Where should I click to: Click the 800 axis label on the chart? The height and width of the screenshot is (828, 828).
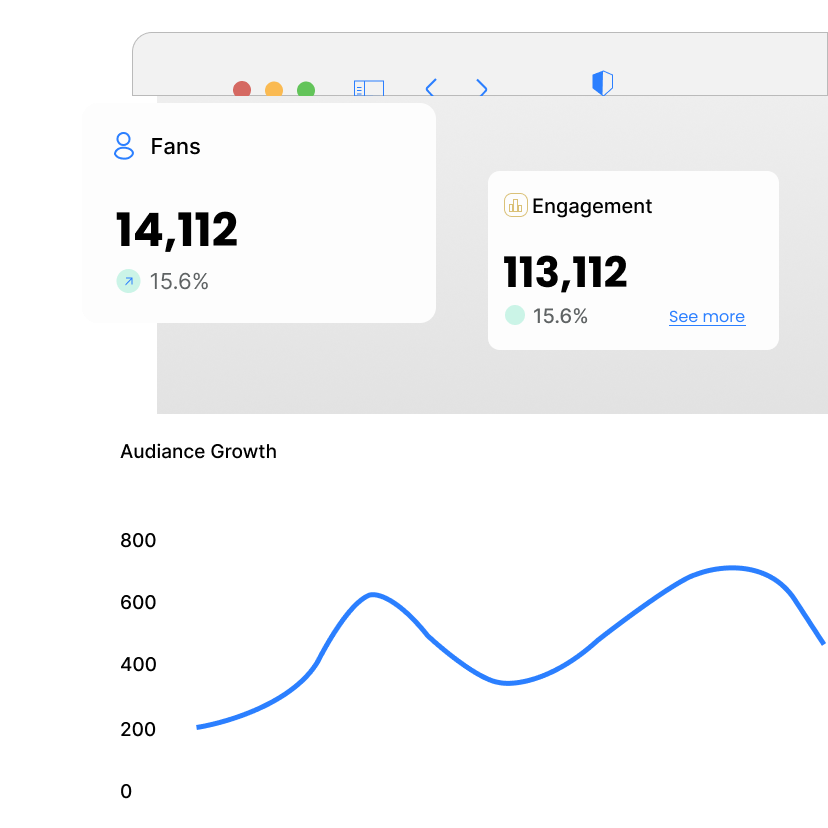[x=138, y=541]
